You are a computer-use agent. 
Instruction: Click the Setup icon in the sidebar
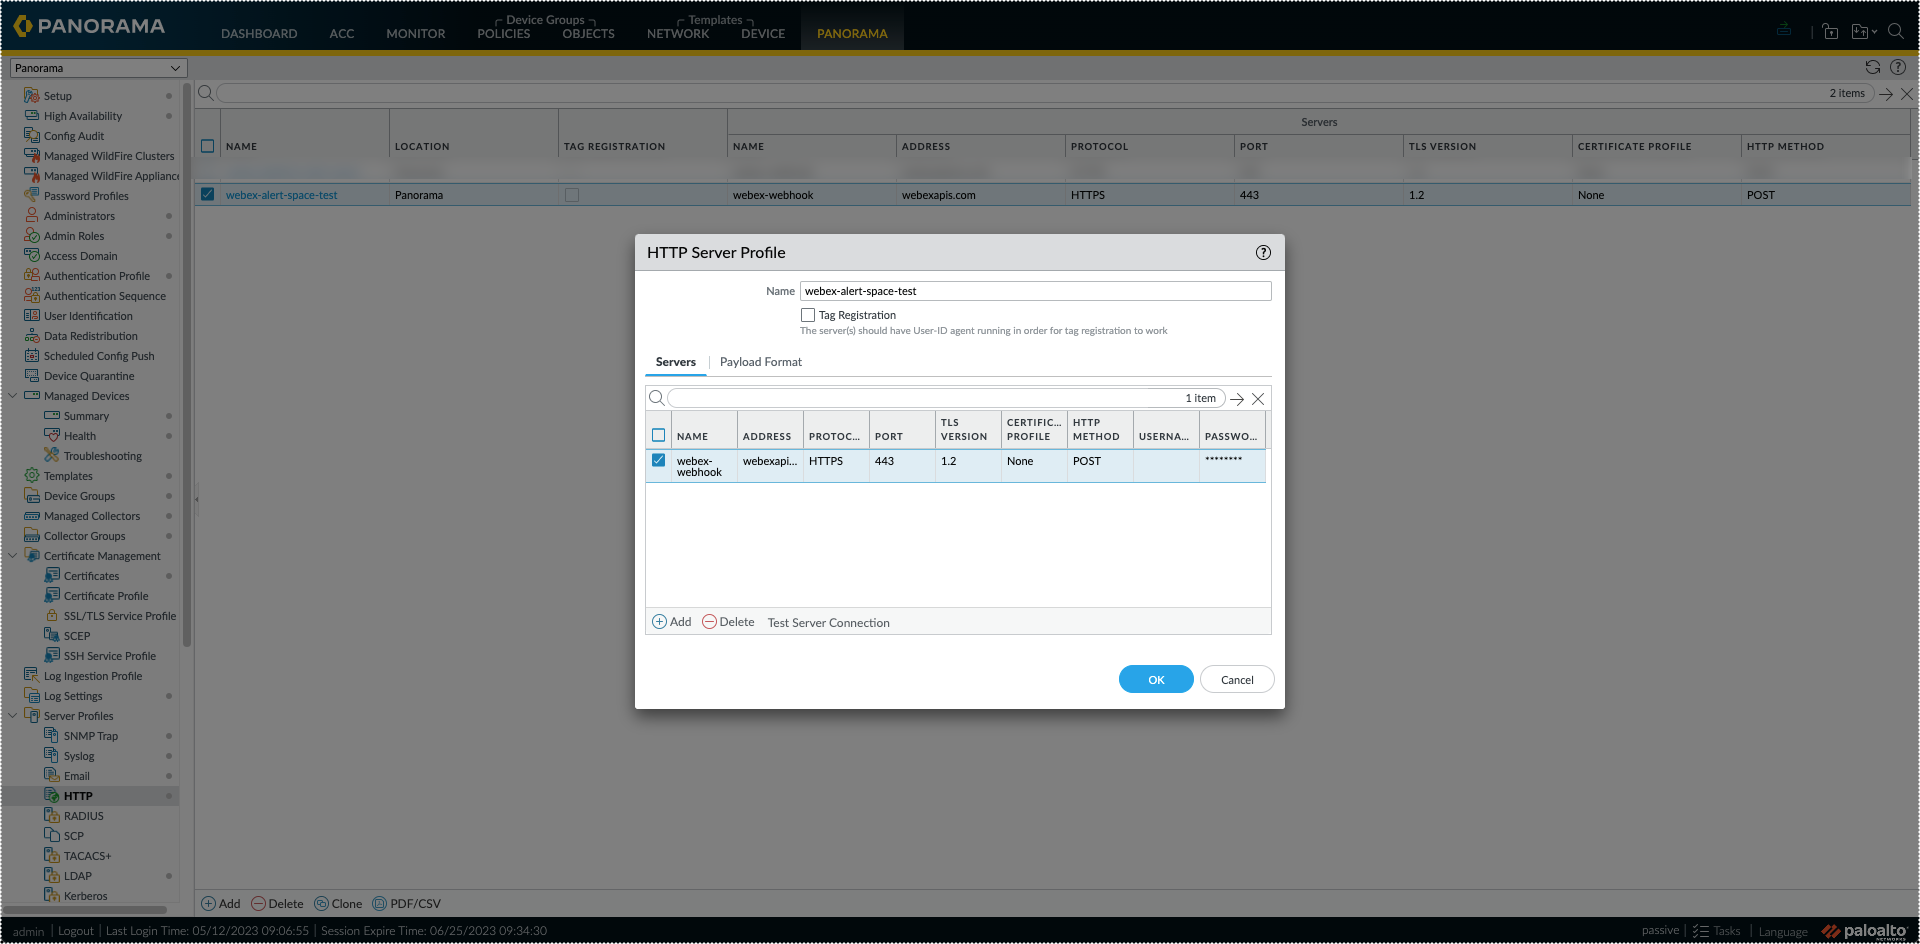[x=32, y=96]
